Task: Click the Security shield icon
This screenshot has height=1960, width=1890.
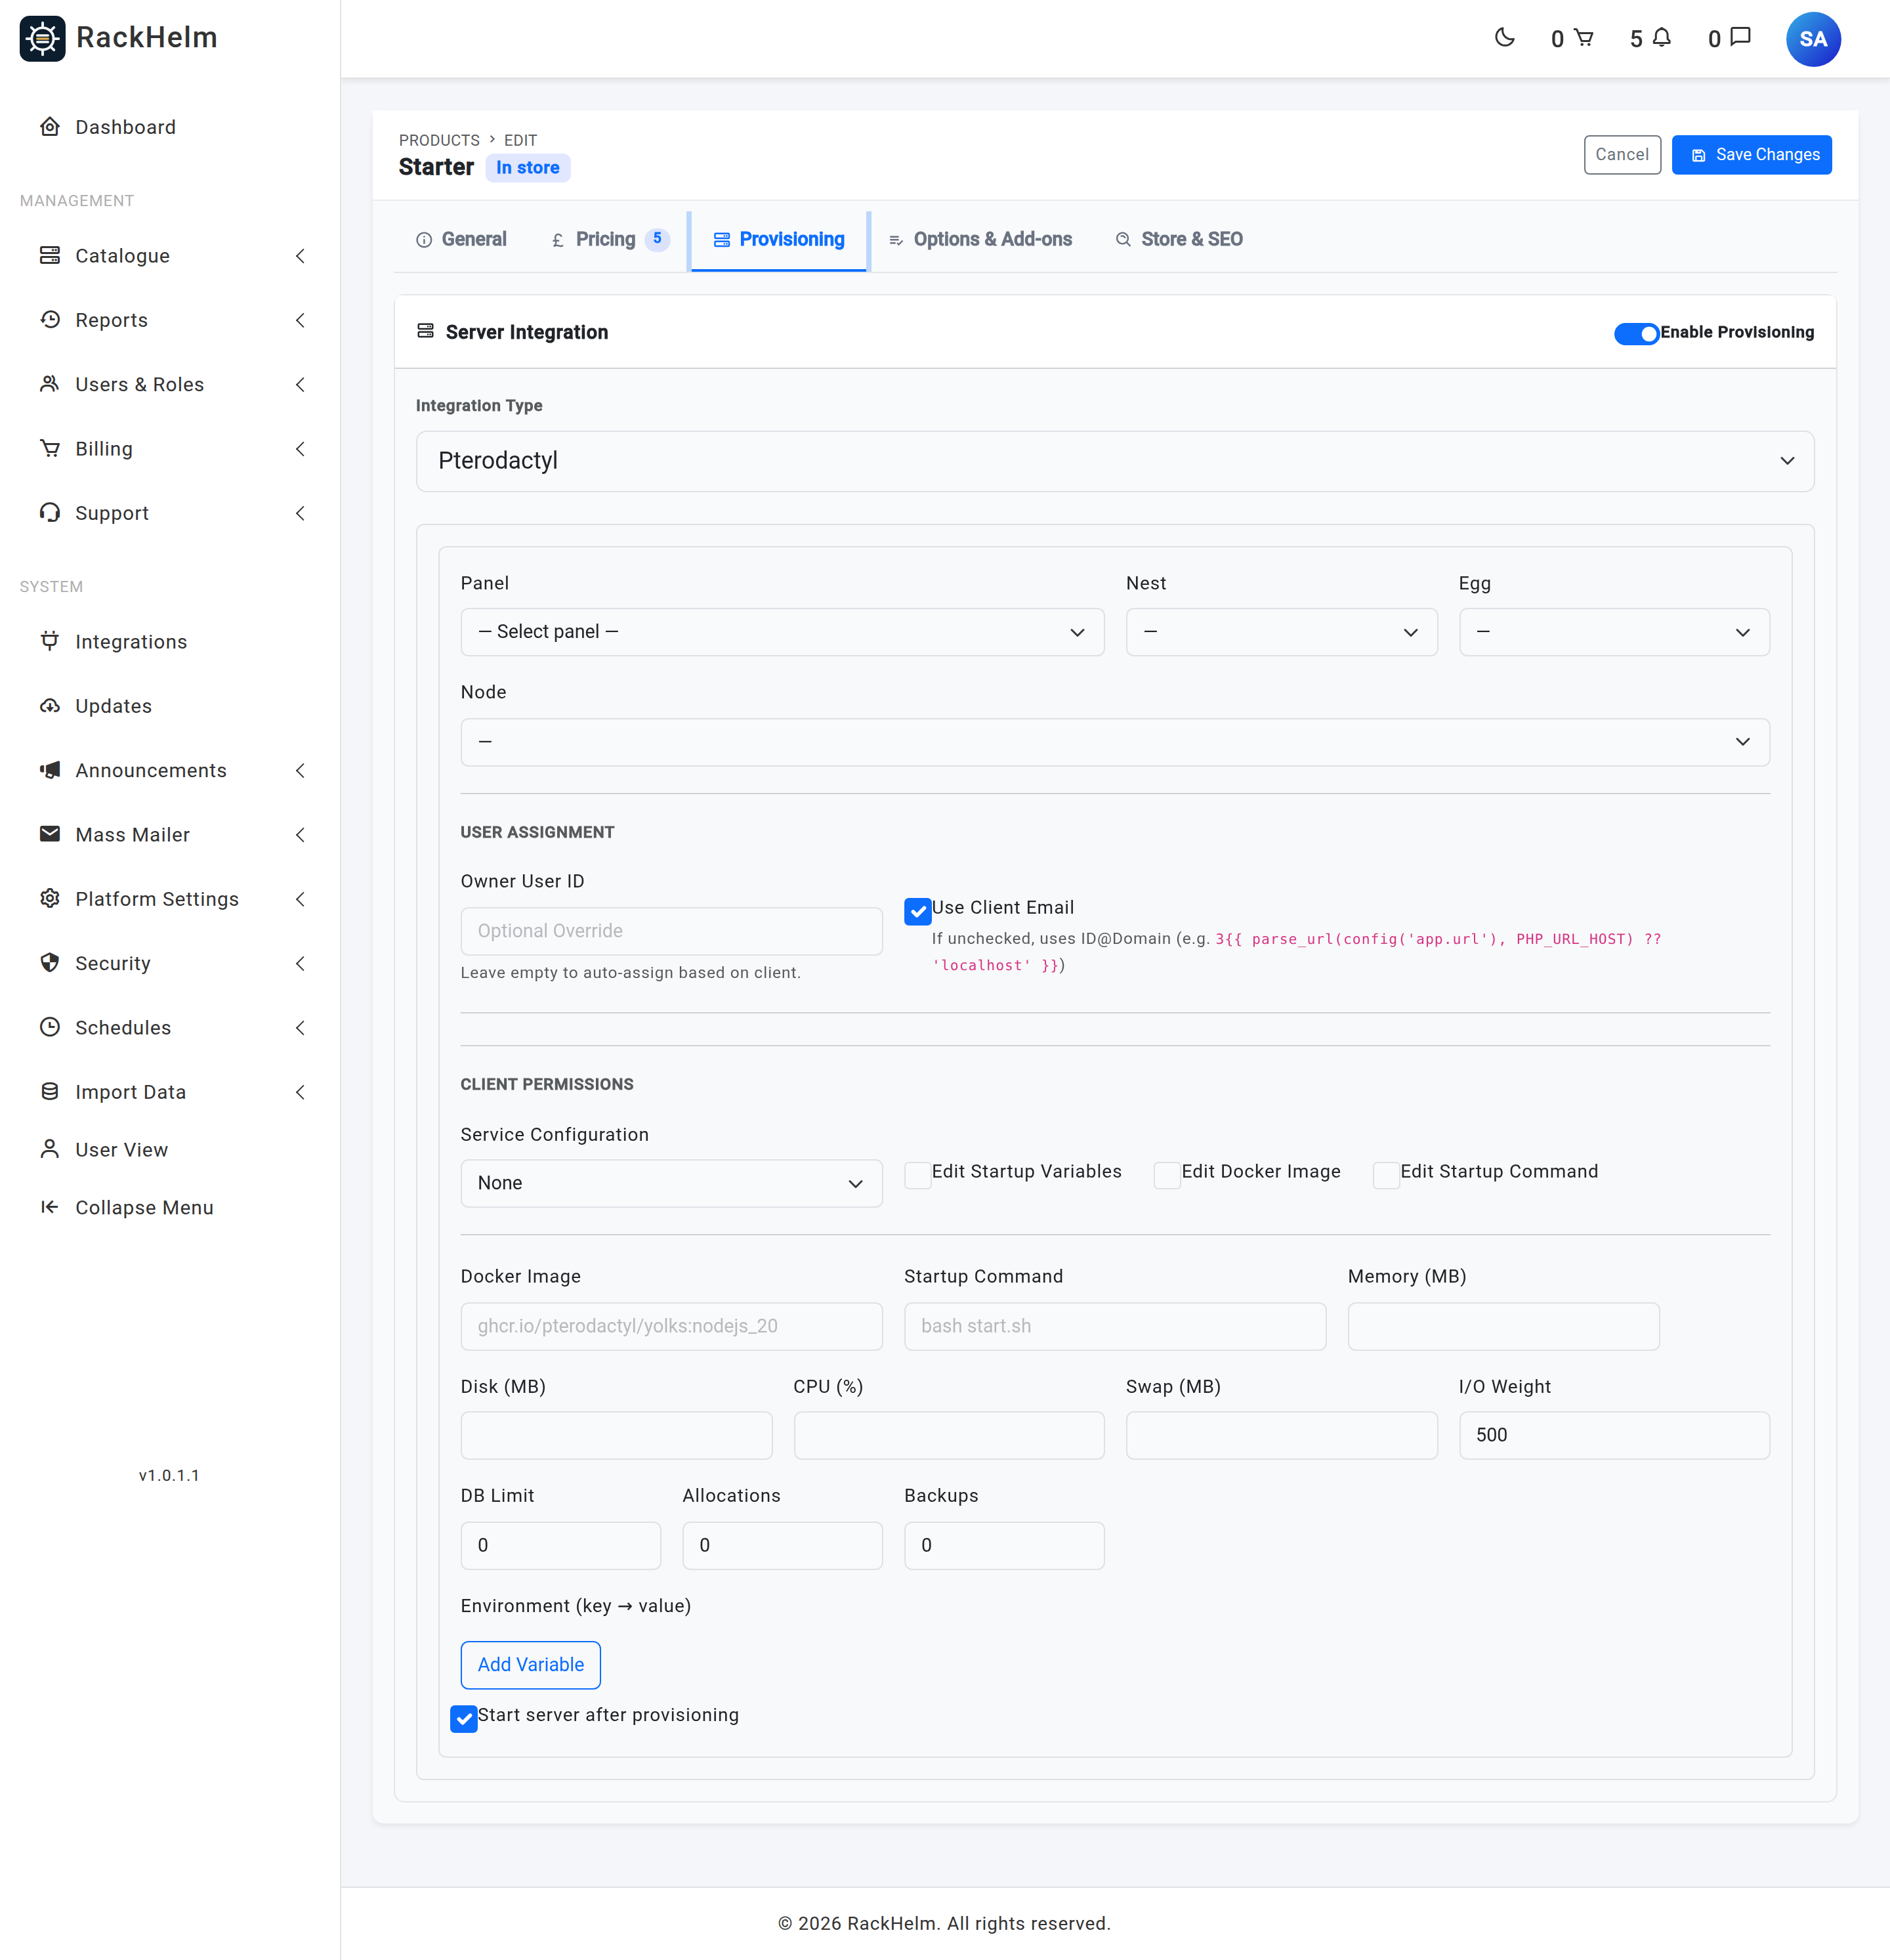Action: pos(49,963)
